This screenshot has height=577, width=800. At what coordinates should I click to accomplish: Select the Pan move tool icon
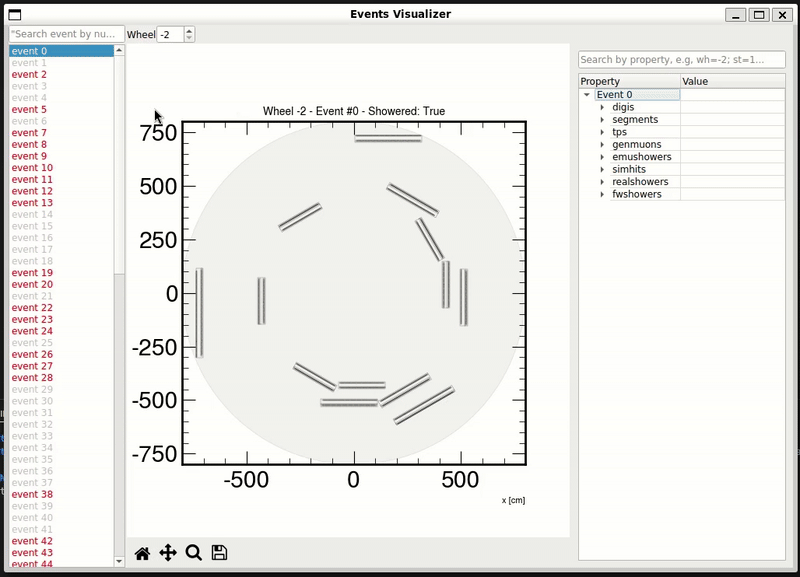(x=168, y=553)
